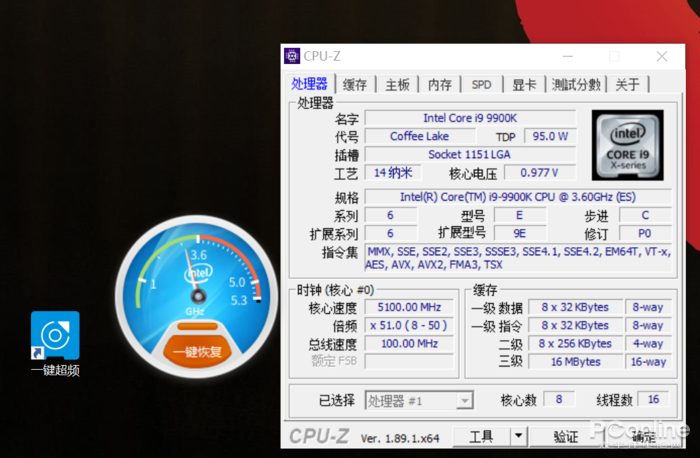Switch to the 处理器 tab
The image size is (700, 458).
tap(309, 84)
